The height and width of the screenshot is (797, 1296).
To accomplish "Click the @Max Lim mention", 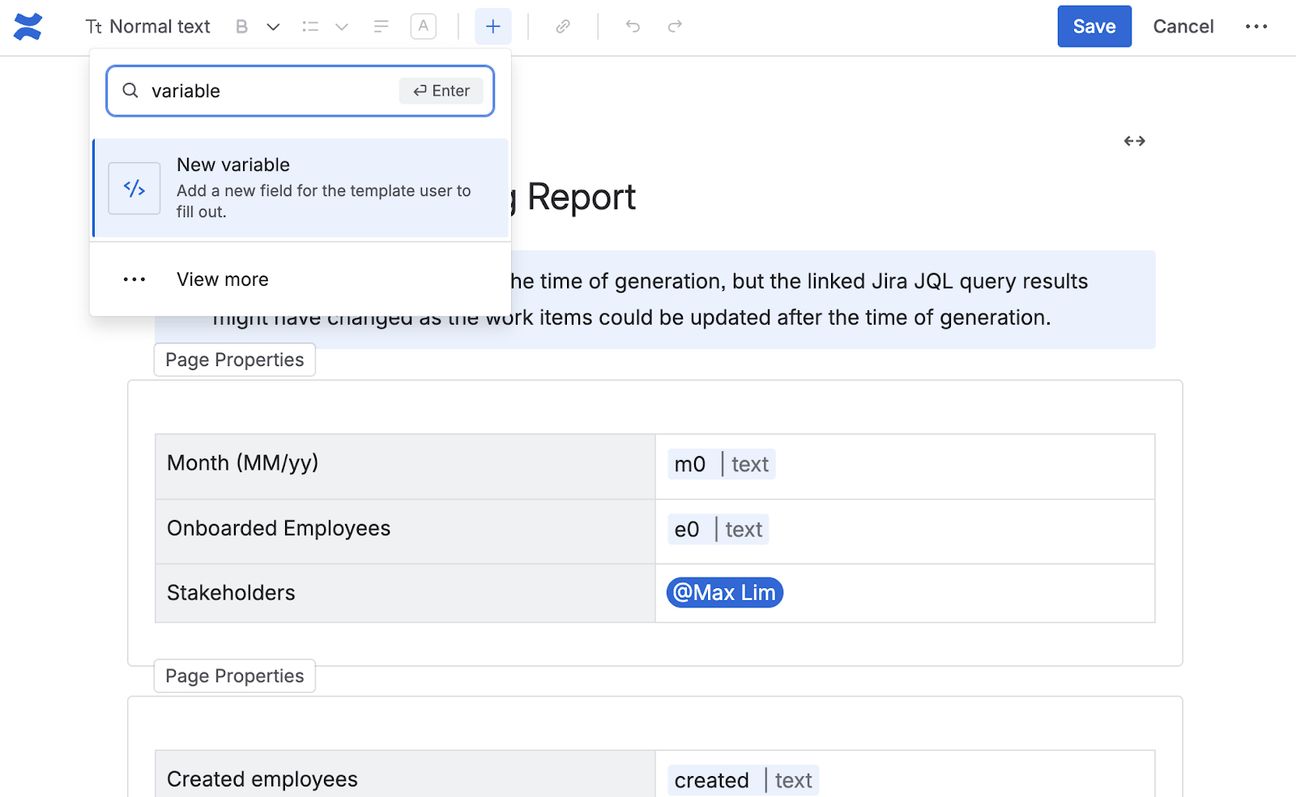I will point(725,593).
